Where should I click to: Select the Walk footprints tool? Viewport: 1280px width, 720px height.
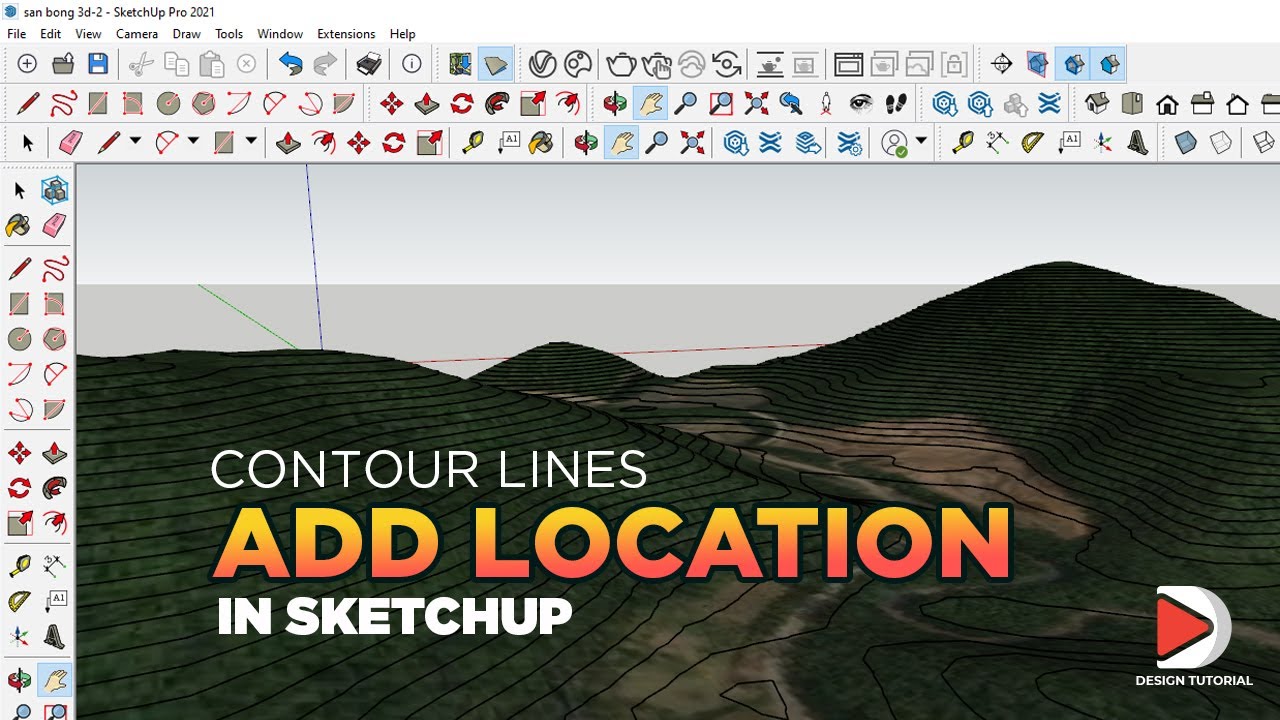(x=896, y=103)
